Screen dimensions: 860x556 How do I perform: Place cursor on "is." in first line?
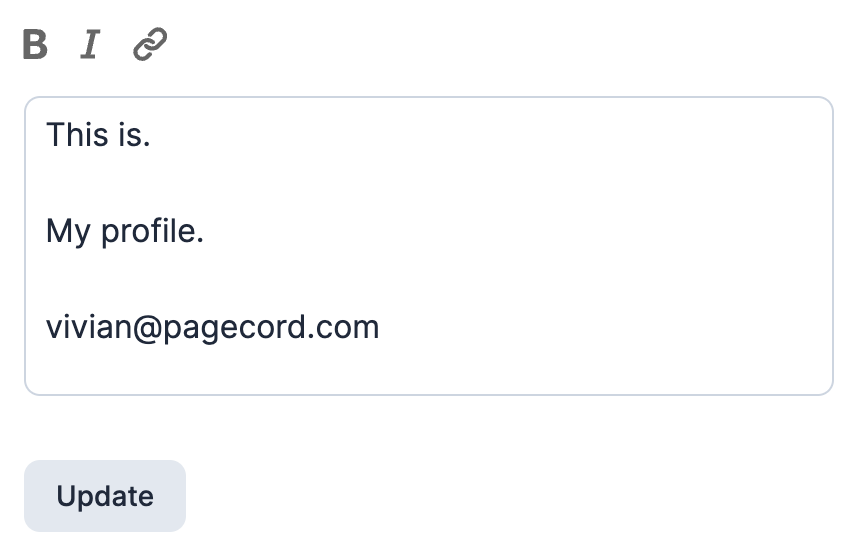pos(133,135)
